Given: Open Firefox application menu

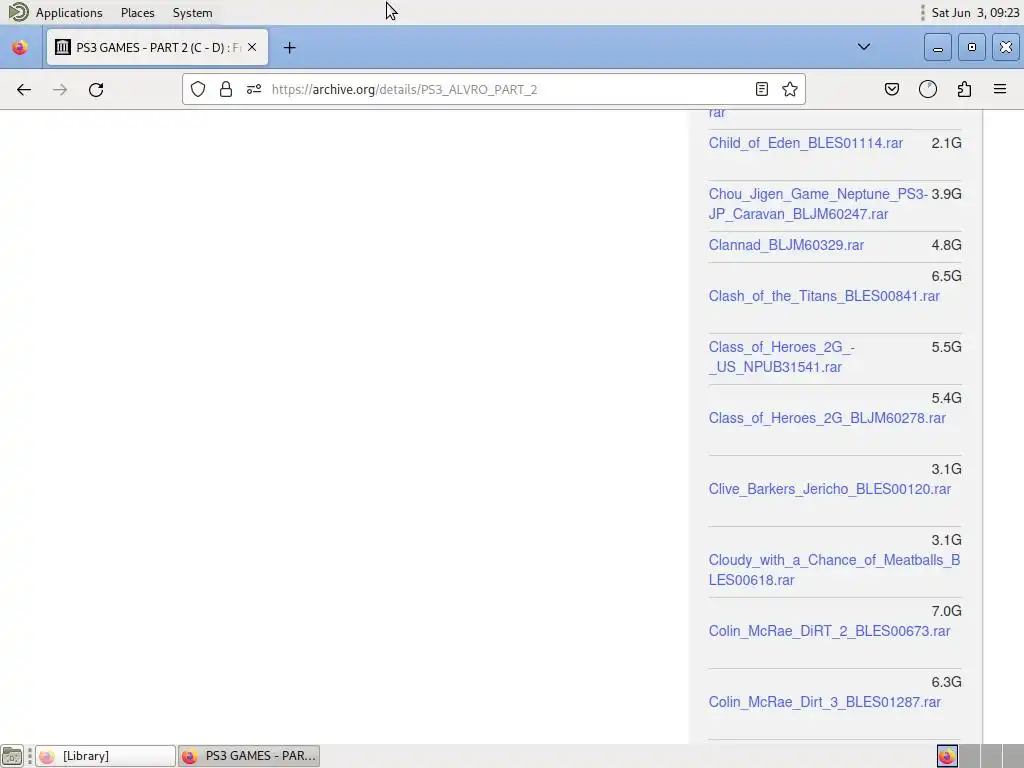Looking at the screenshot, I should click(x=1000, y=89).
